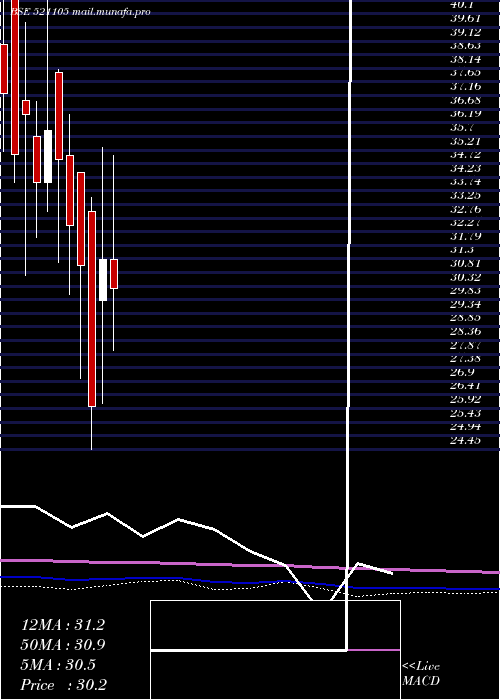Viewport: 500px width, 700px height.
Task: Click the 12MA : 31.2 readout
Action: [62, 625]
